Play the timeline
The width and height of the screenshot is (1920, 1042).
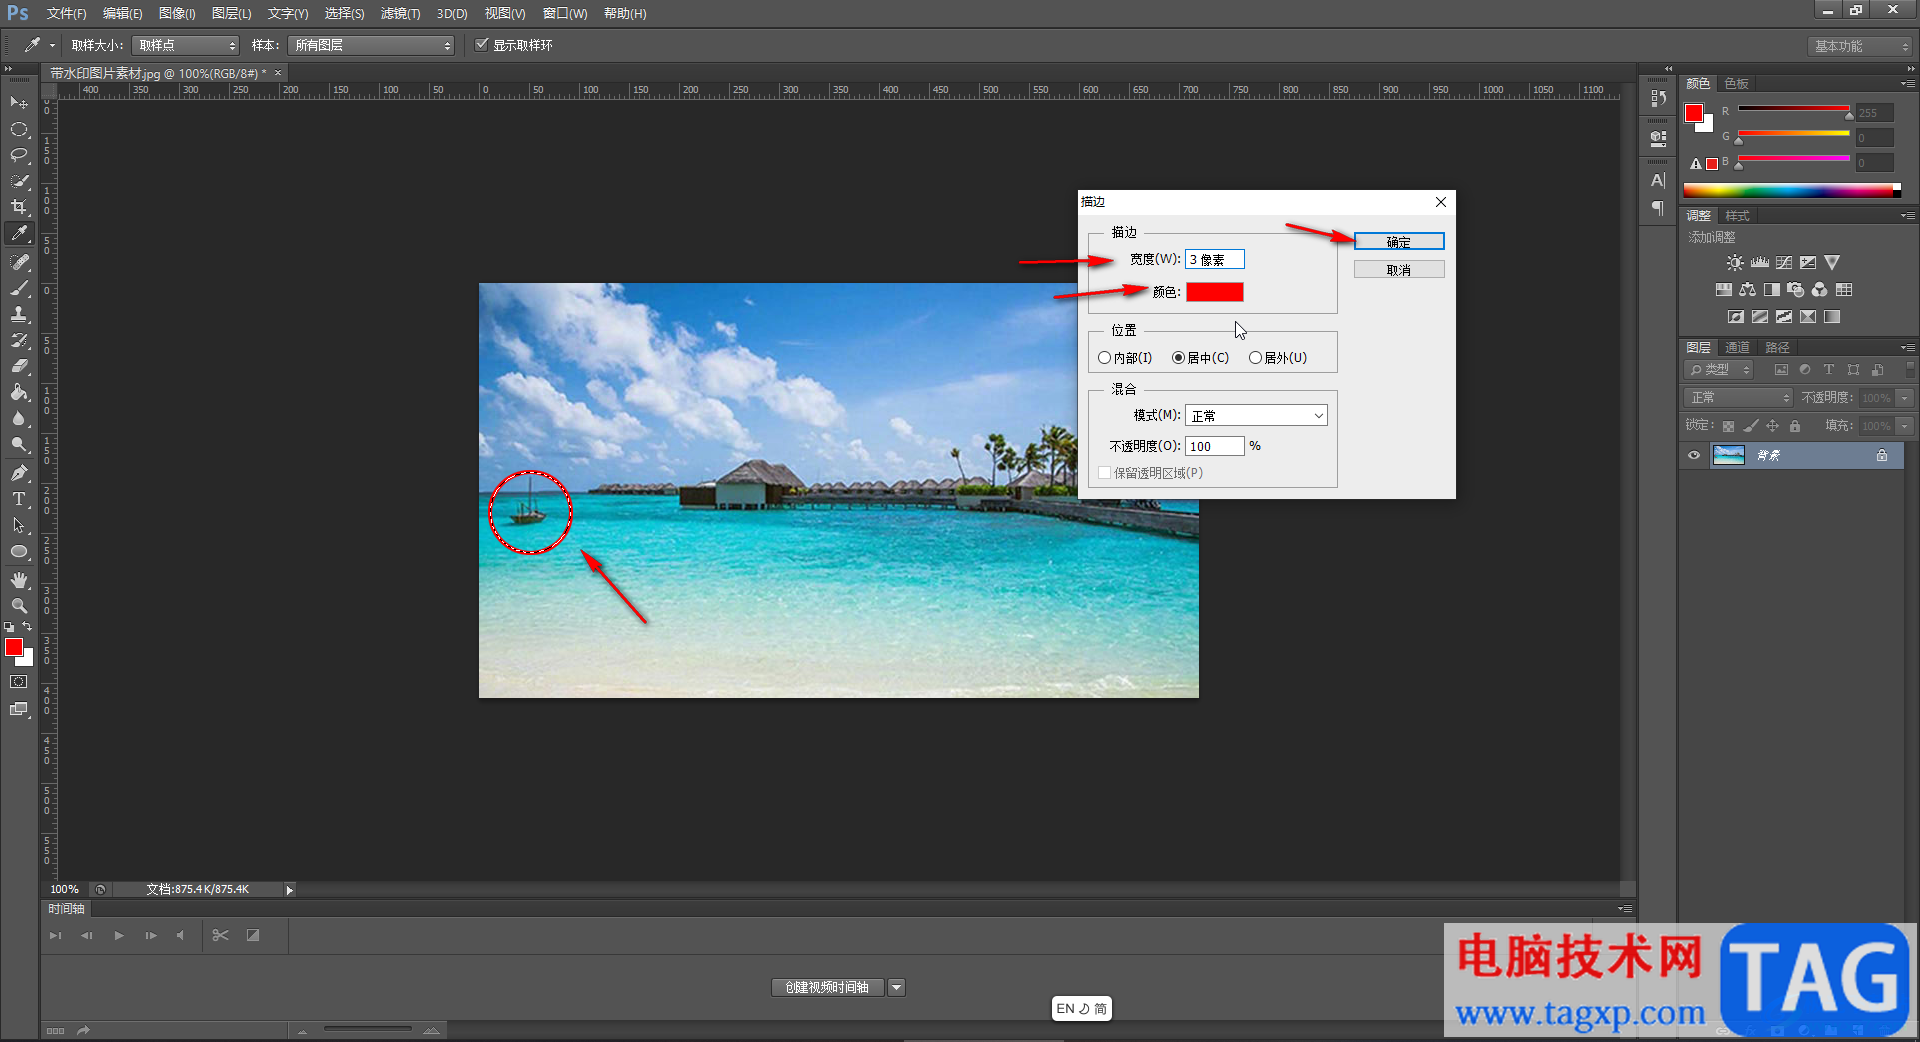coord(119,935)
